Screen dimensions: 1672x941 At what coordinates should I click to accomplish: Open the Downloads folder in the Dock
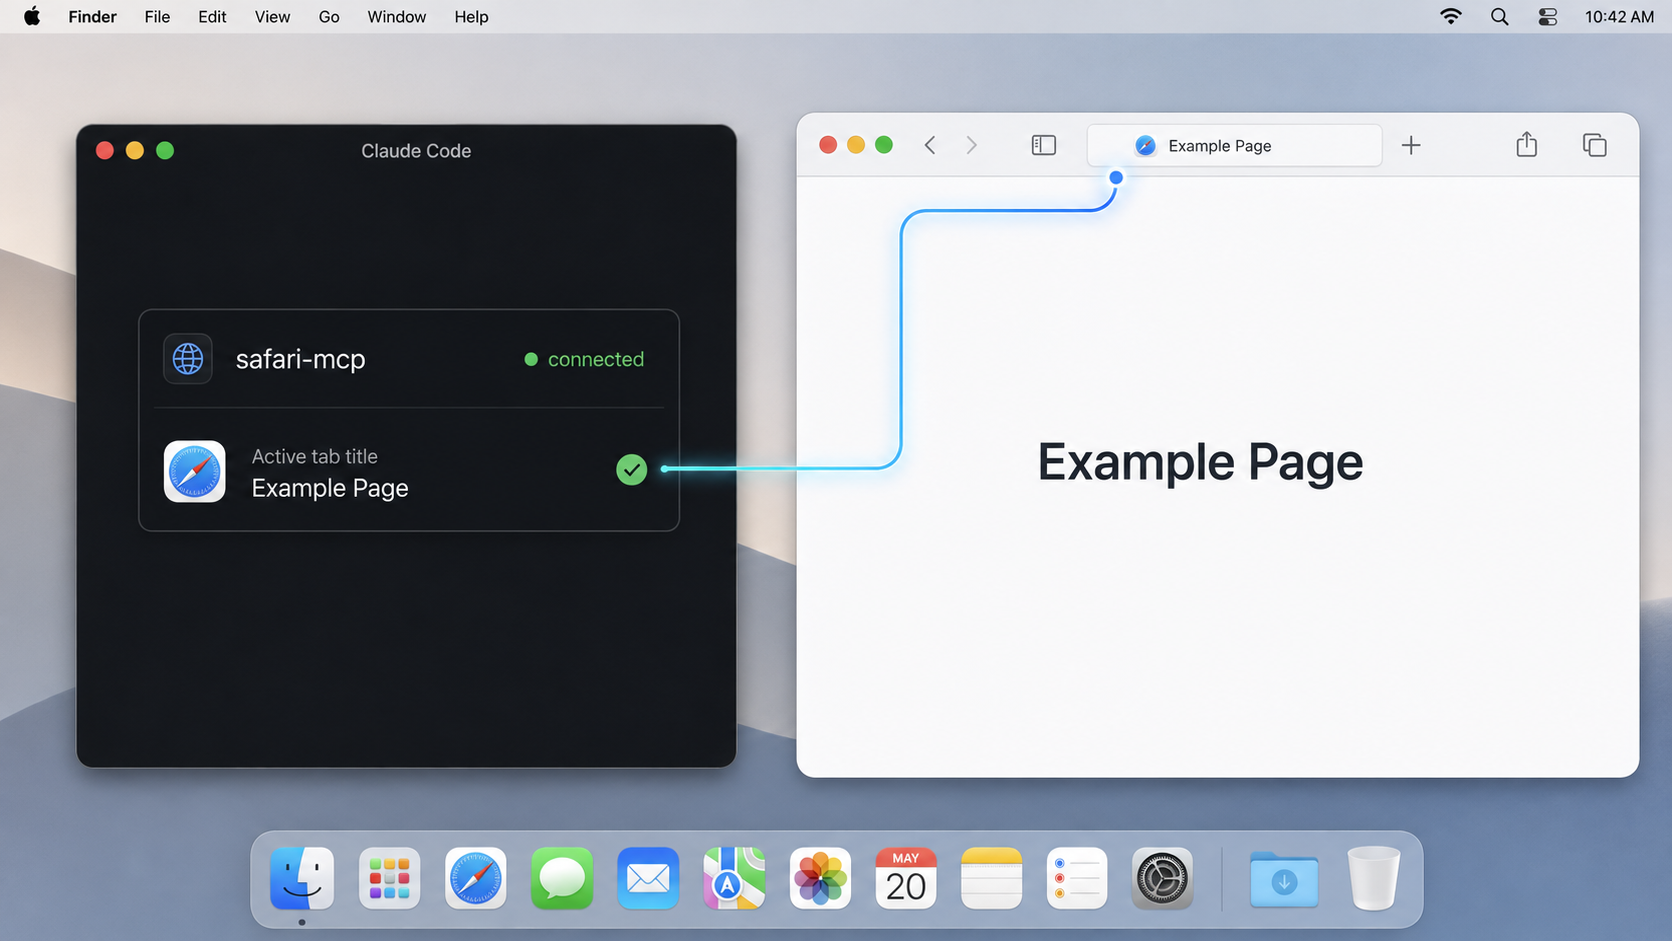(1284, 880)
